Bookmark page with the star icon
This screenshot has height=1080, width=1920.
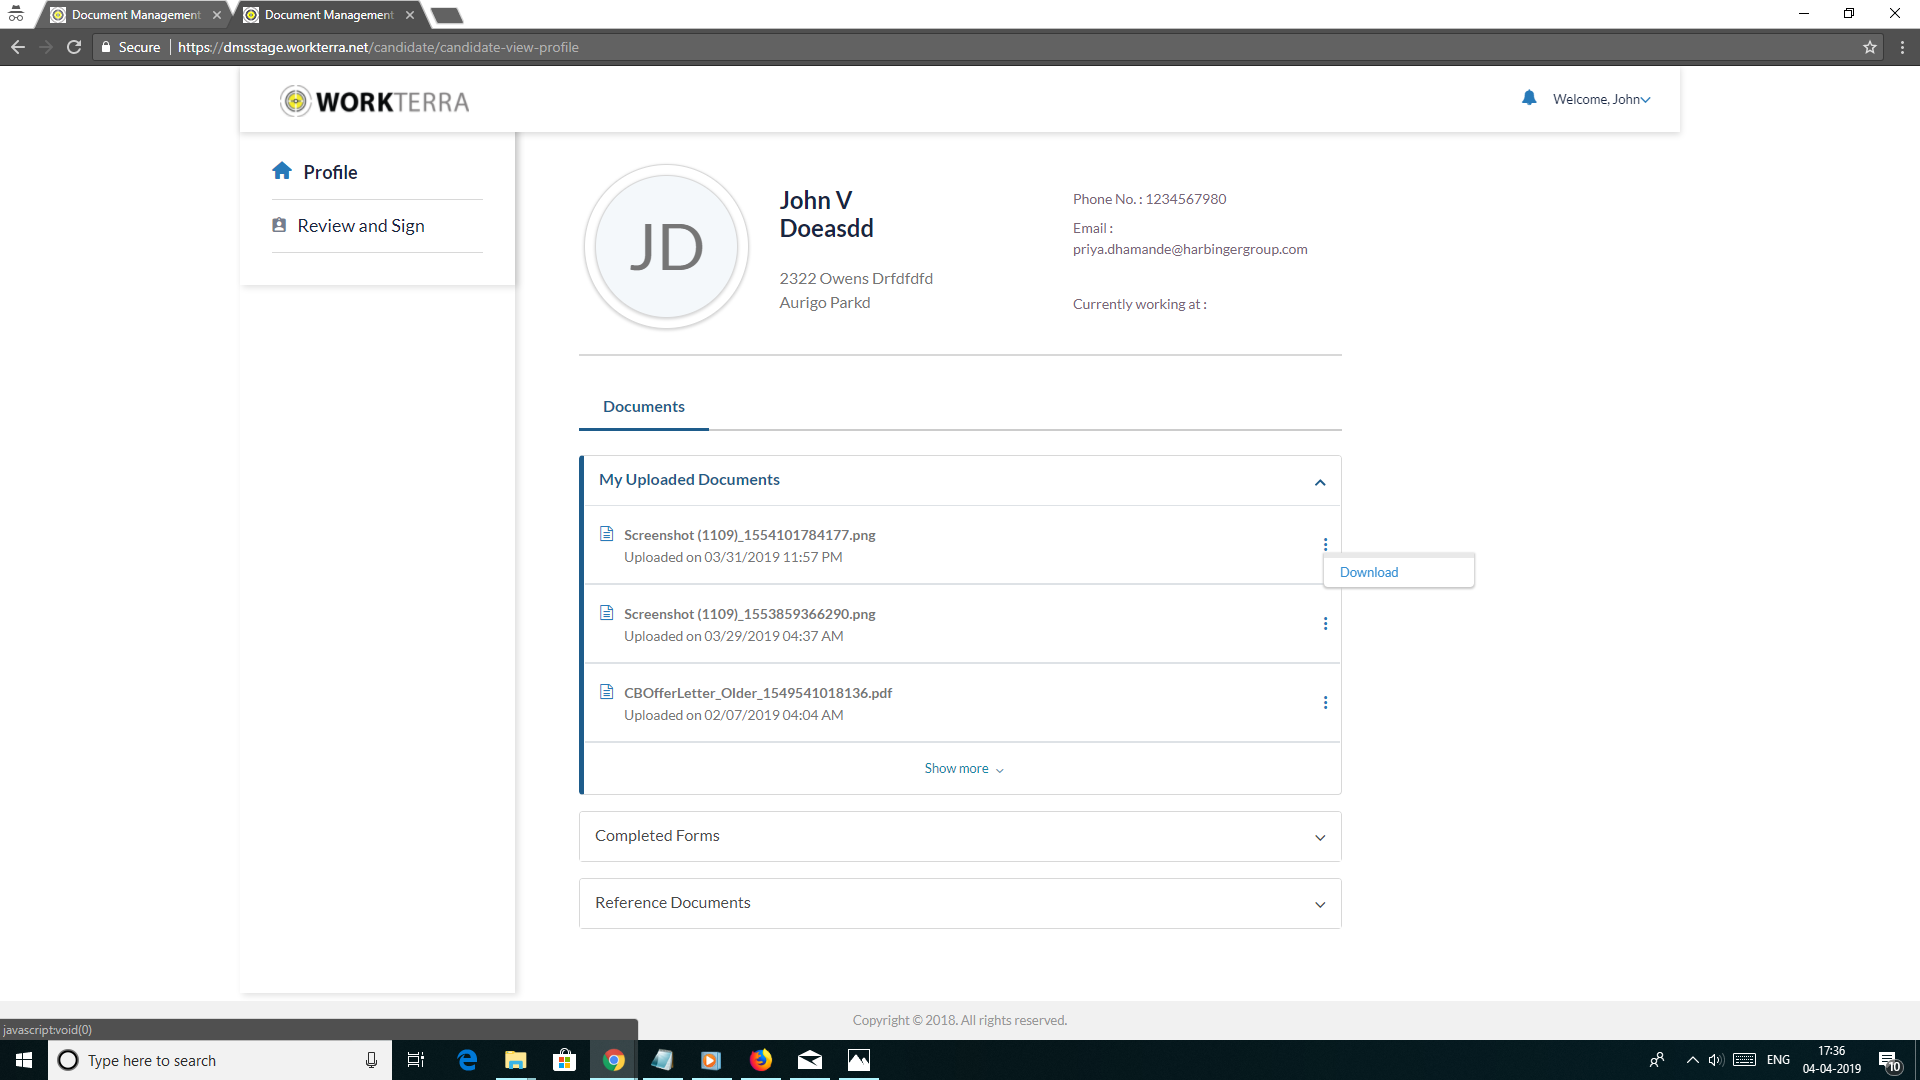point(1869,47)
